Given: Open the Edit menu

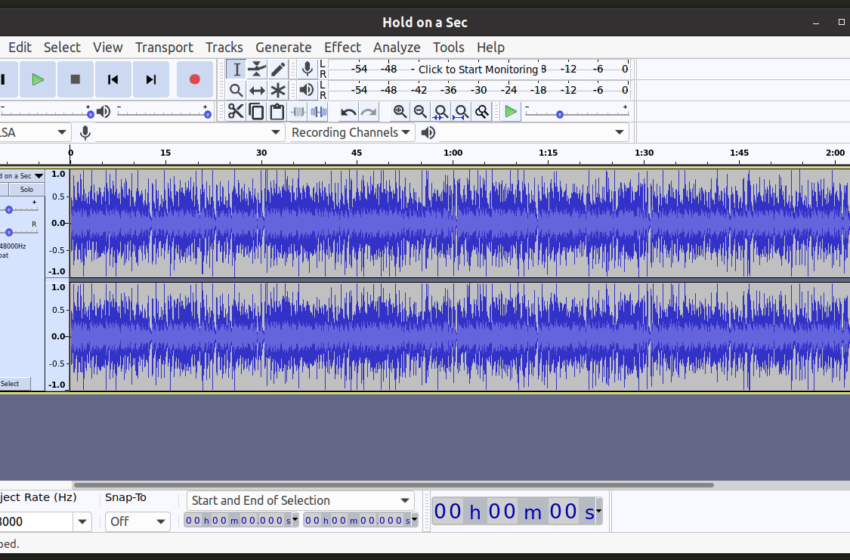Looking at the screenshot, I should pyautogui.click(x=20, y=47).
